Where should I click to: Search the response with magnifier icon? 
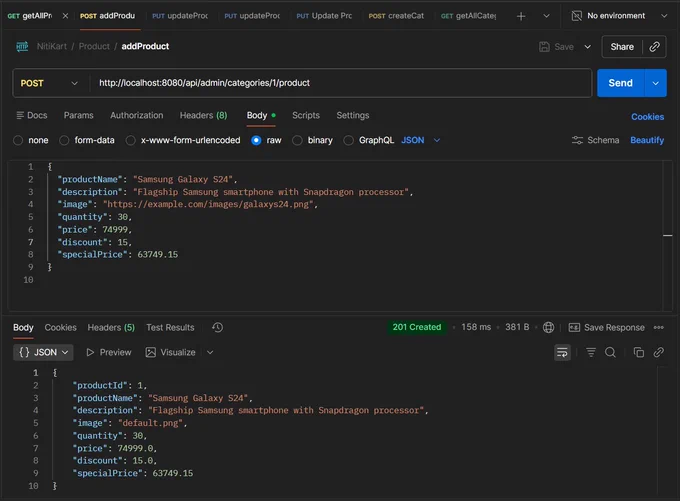click(610, 352)
